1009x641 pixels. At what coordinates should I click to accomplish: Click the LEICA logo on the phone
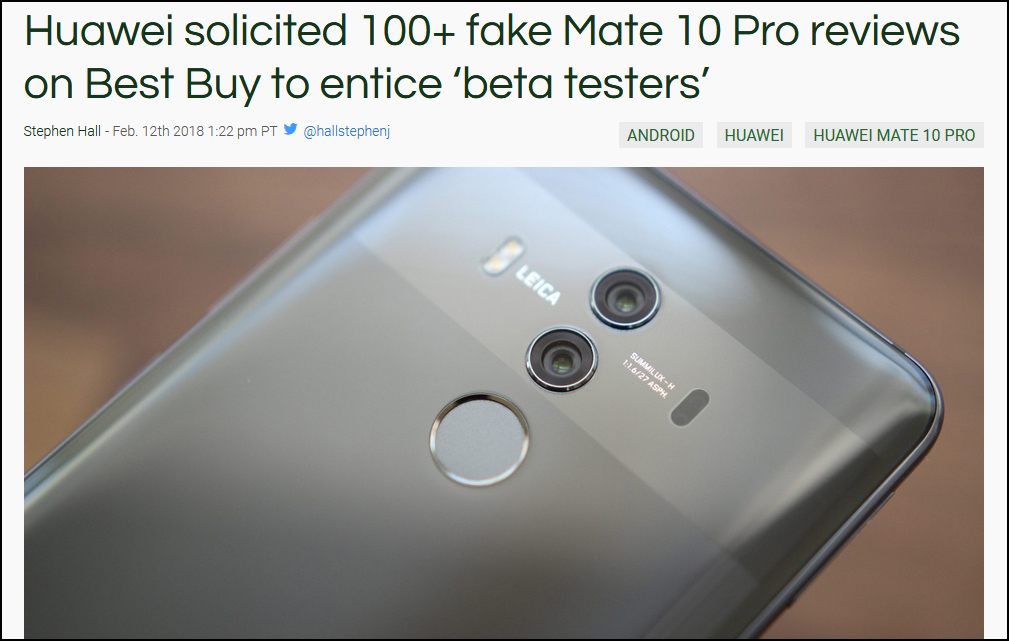tap(538, 285)
